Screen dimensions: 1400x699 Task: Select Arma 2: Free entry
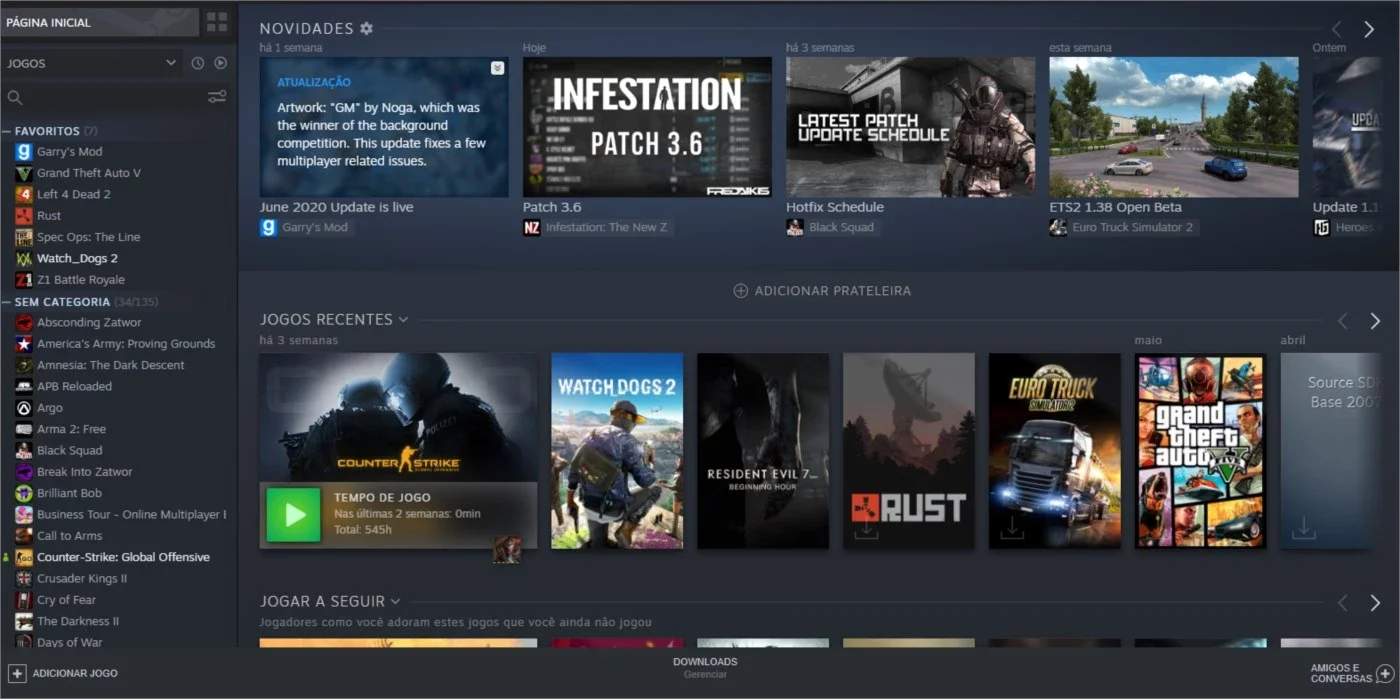(72, 429)
